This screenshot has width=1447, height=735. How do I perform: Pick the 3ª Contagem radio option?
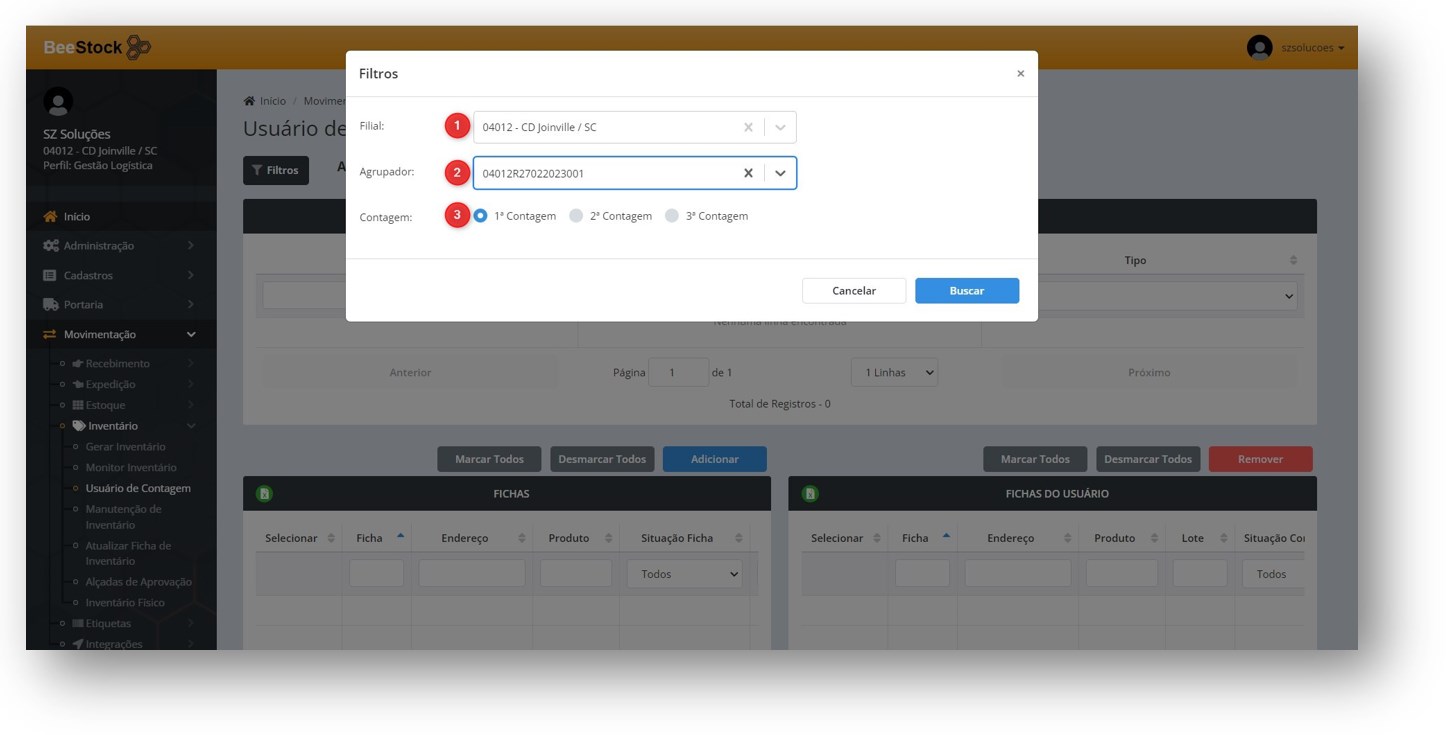(672, 216)
